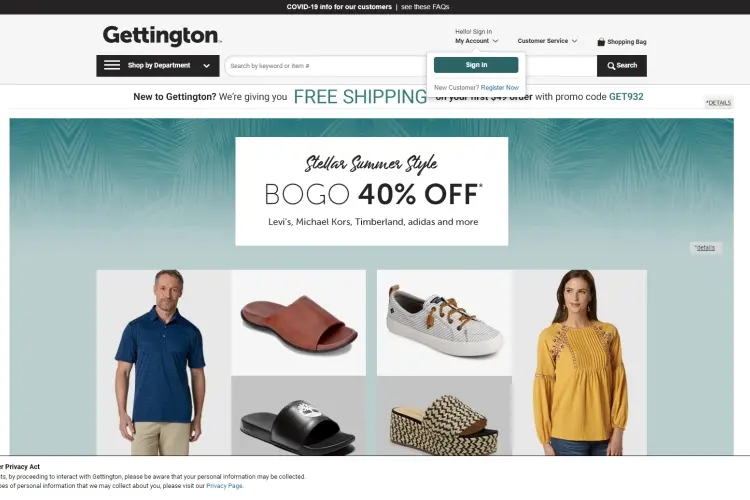Select the black Timberland slide image

pos(299,416)
